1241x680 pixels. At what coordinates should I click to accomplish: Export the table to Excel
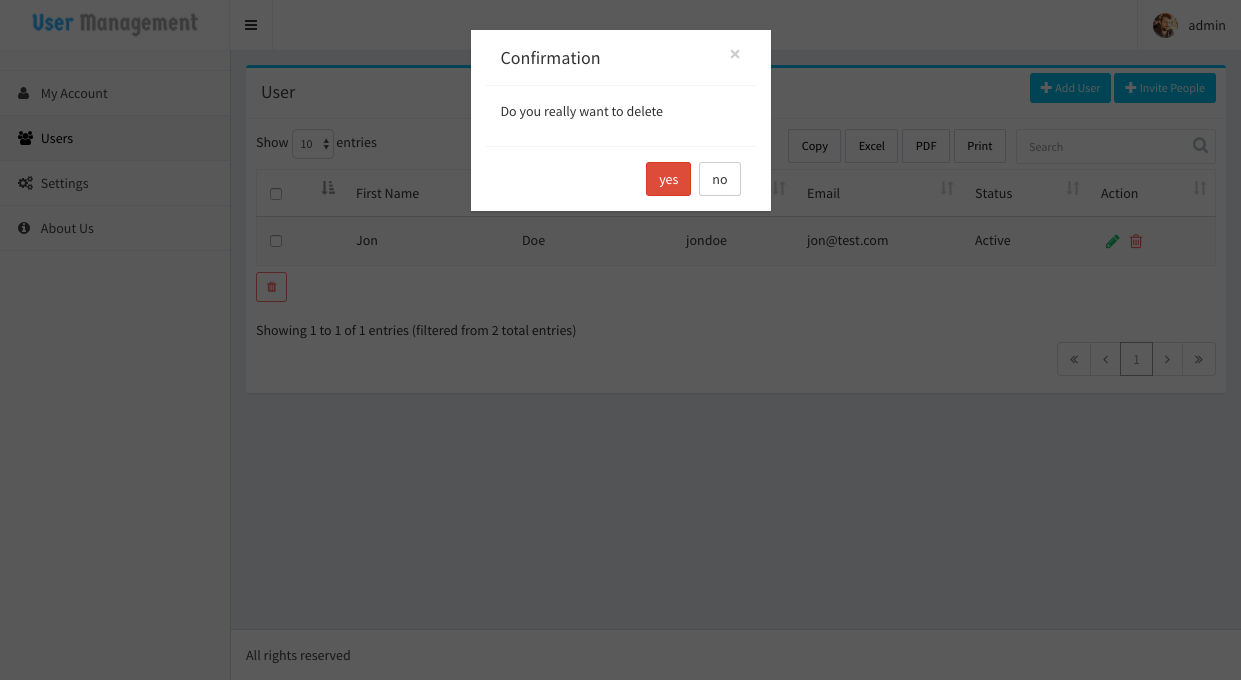coord(872,146)
